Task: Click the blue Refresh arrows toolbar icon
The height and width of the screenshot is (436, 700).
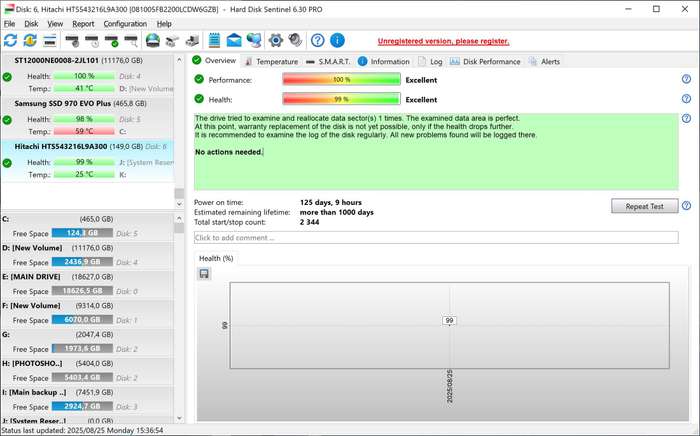Action: click(x=10, y=40)
